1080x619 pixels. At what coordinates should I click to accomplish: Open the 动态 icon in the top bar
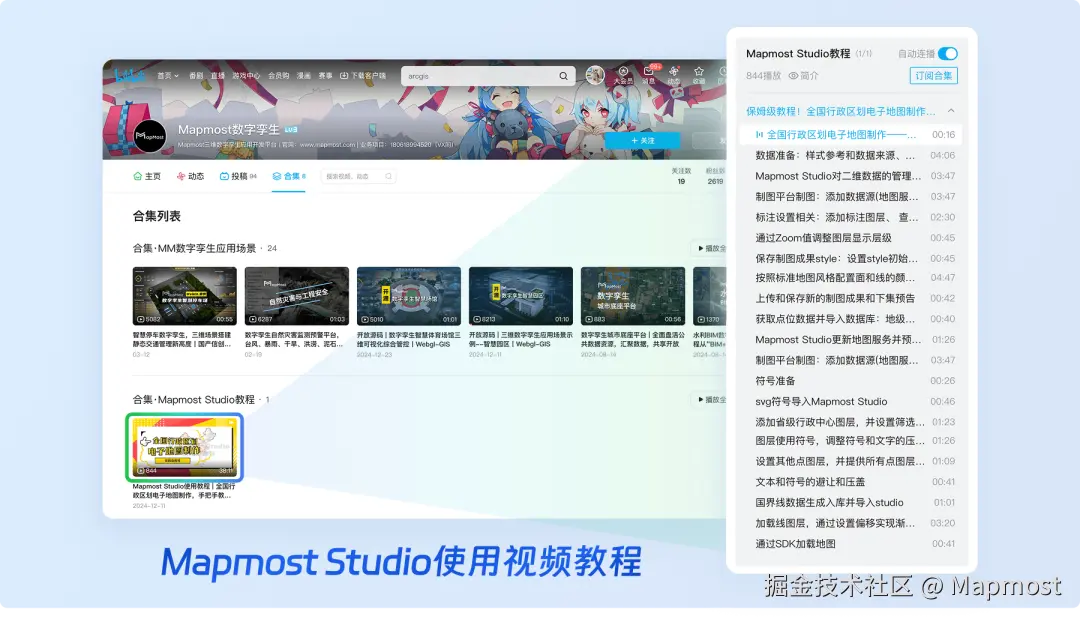click(x=674, y=75)
